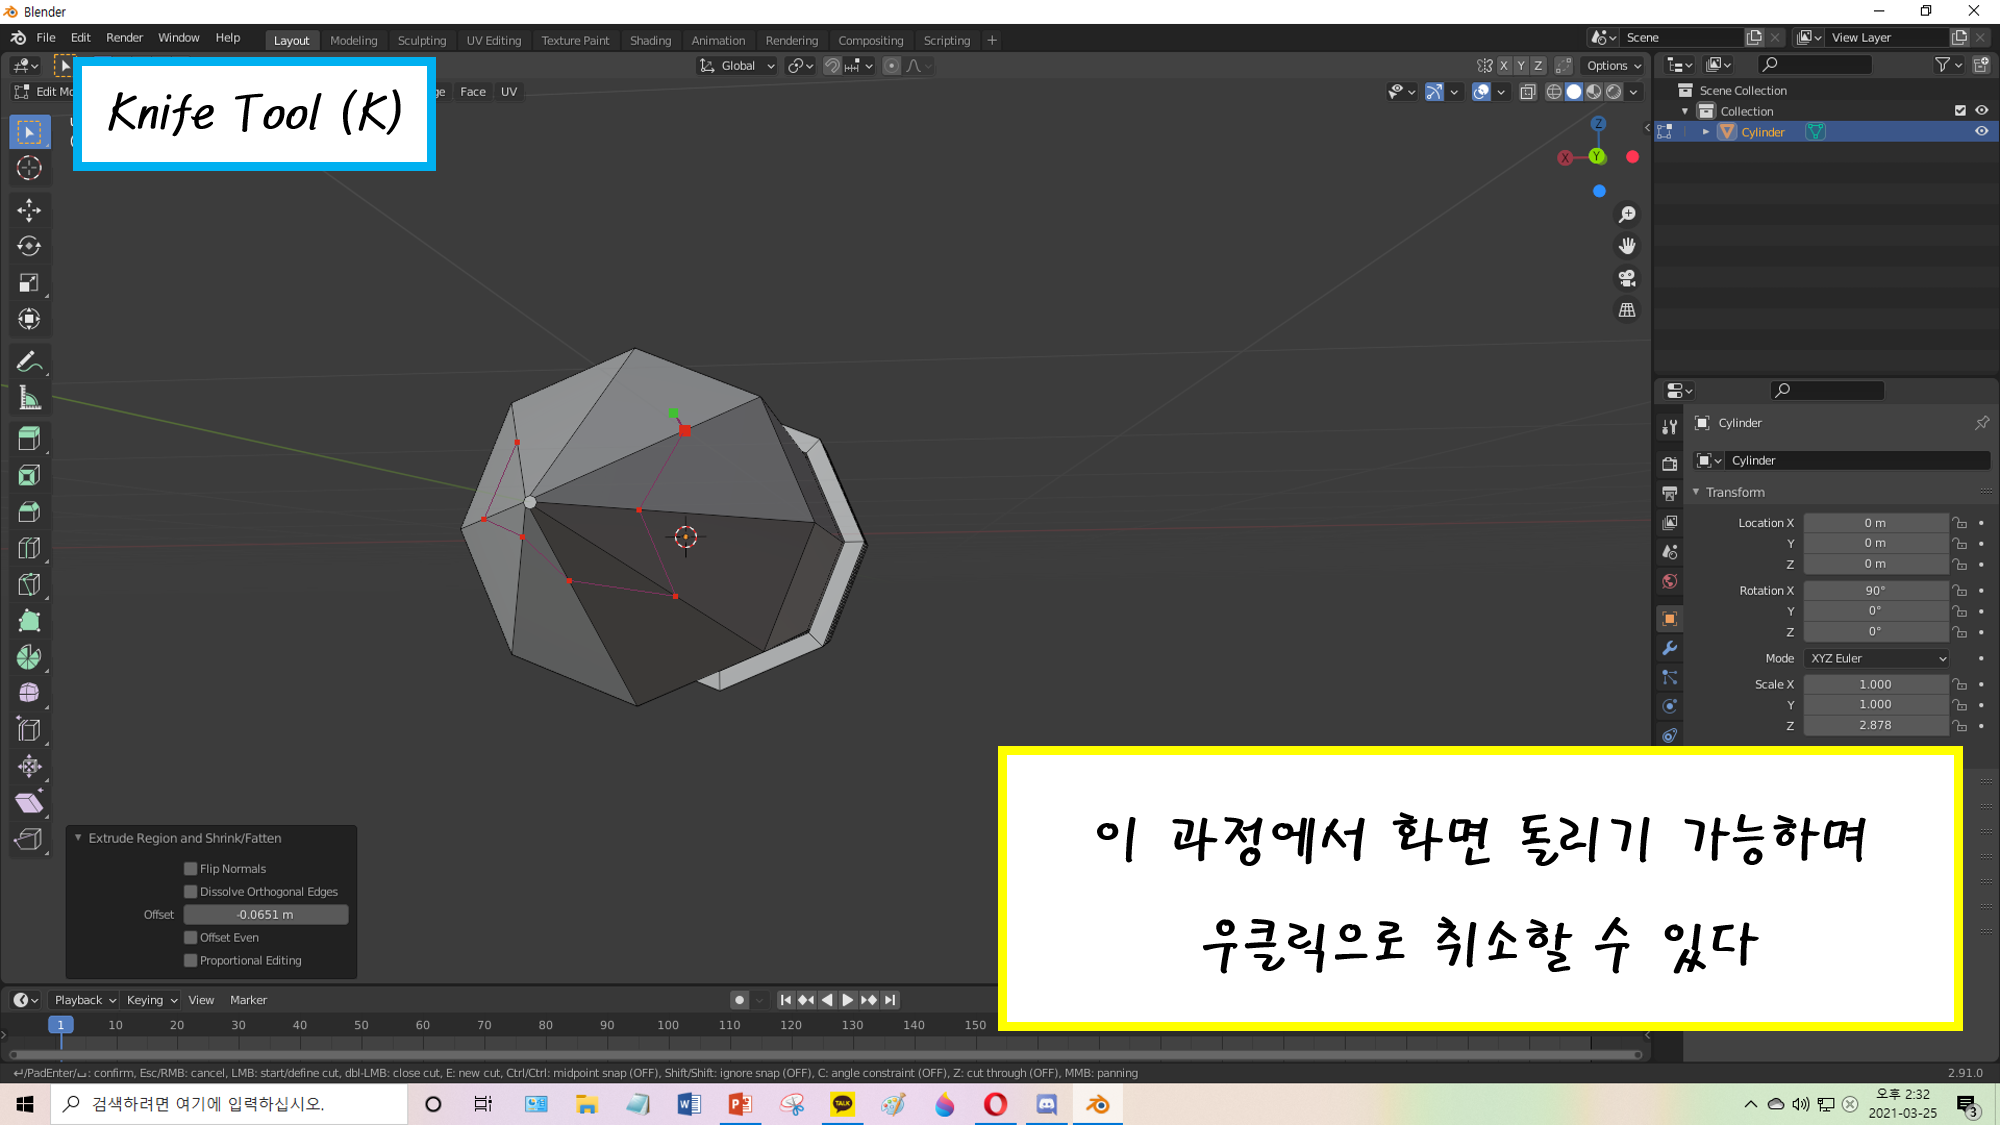The width and height of the screenshot is (2000, 1125).
Task: Select the Measure tool
Action: pos(29,399)
